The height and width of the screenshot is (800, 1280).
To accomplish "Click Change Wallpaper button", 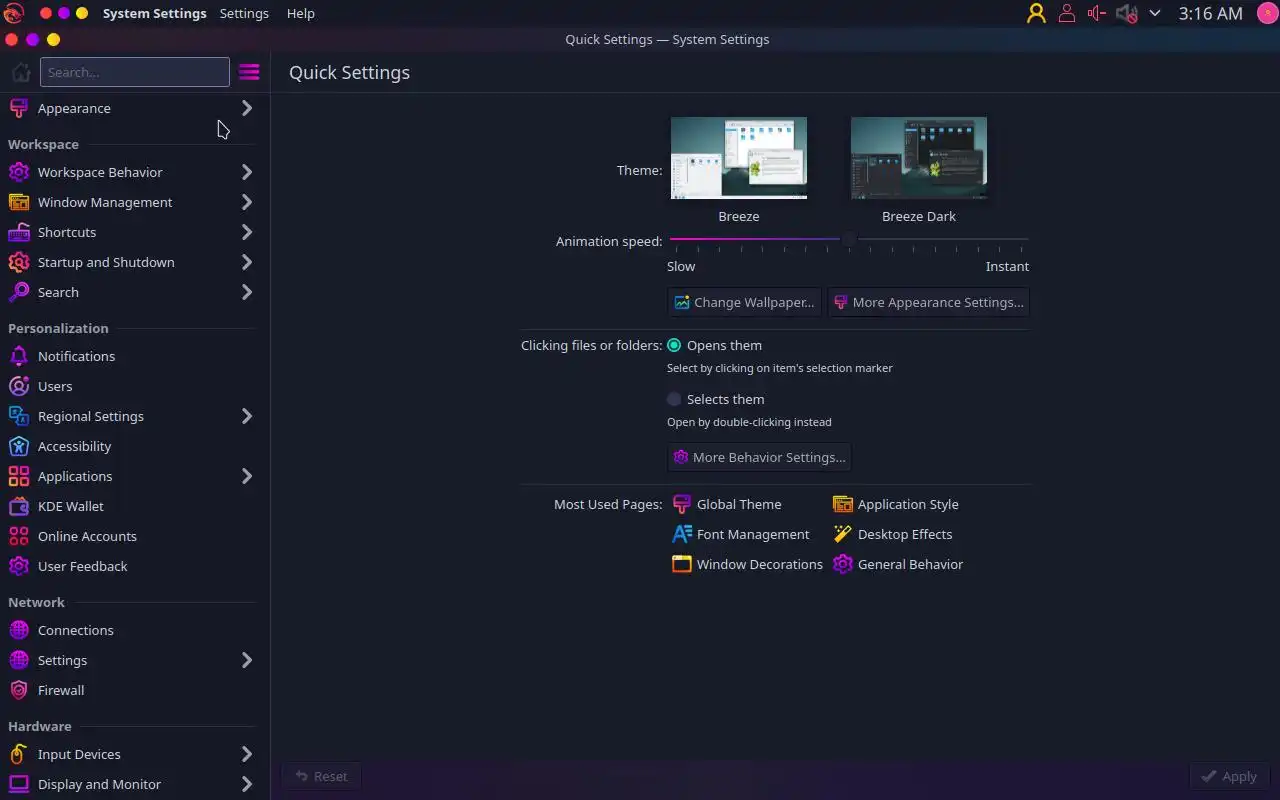I will point(744,302).
